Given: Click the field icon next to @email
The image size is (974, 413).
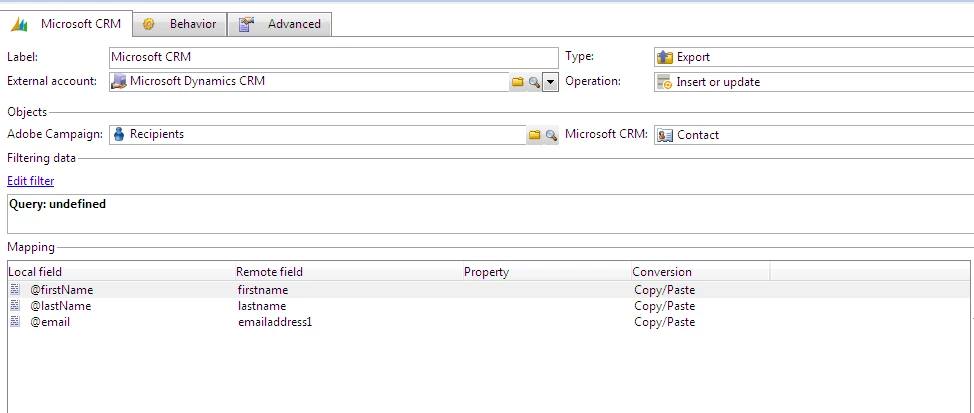Looking at the screenshot, I should tap(16, 322).
